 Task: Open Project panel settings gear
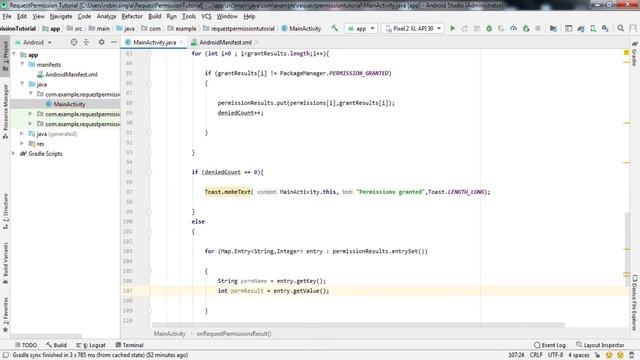point(101,42)
